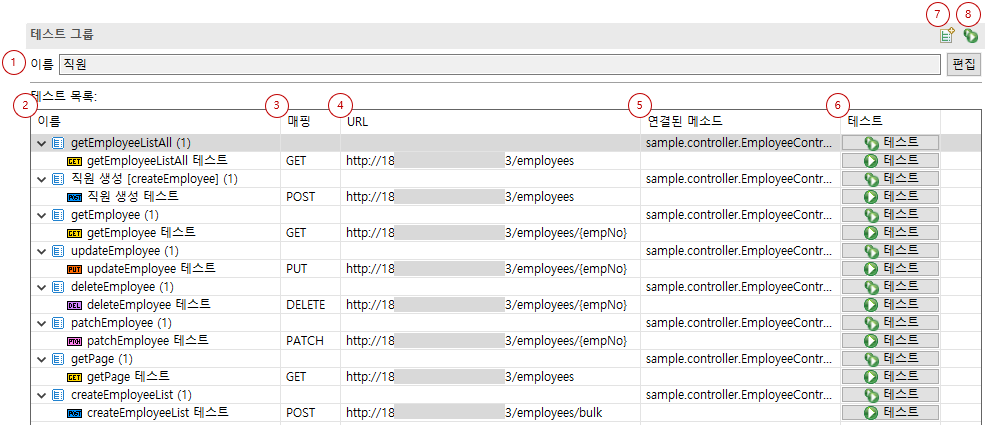This screenshot has height=425, width=985.
Task: Click the 매핑 column header
Action: 299,121
